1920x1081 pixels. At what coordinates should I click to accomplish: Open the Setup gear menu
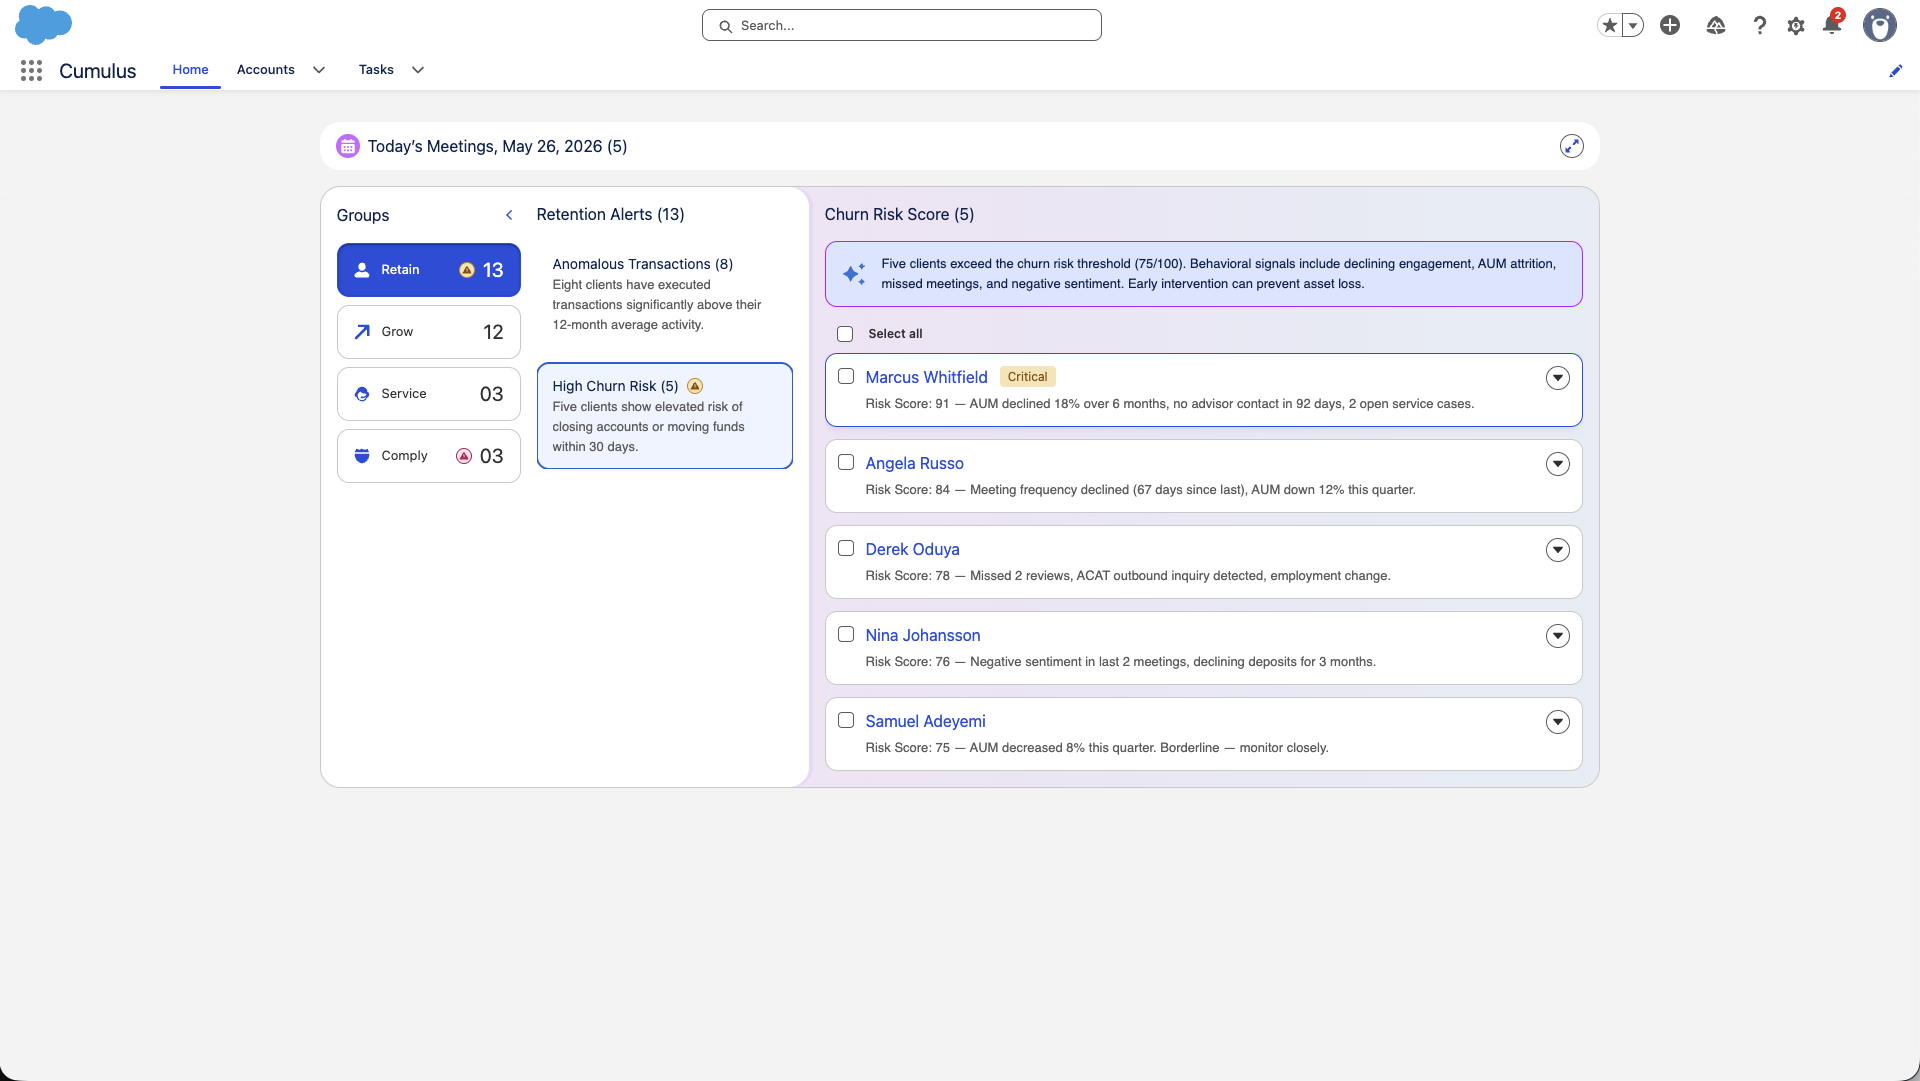1796,26
